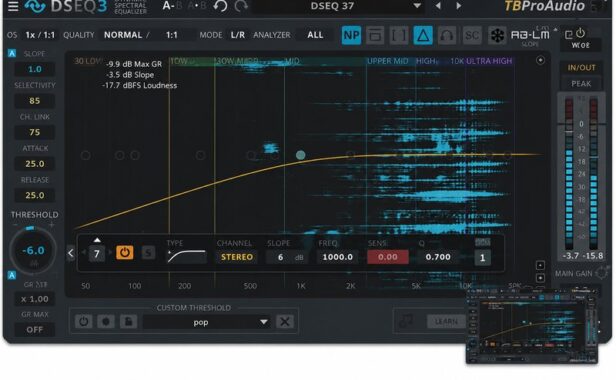Click the lower small square zoom icon
616x380 pixels.
pos(540,278)
